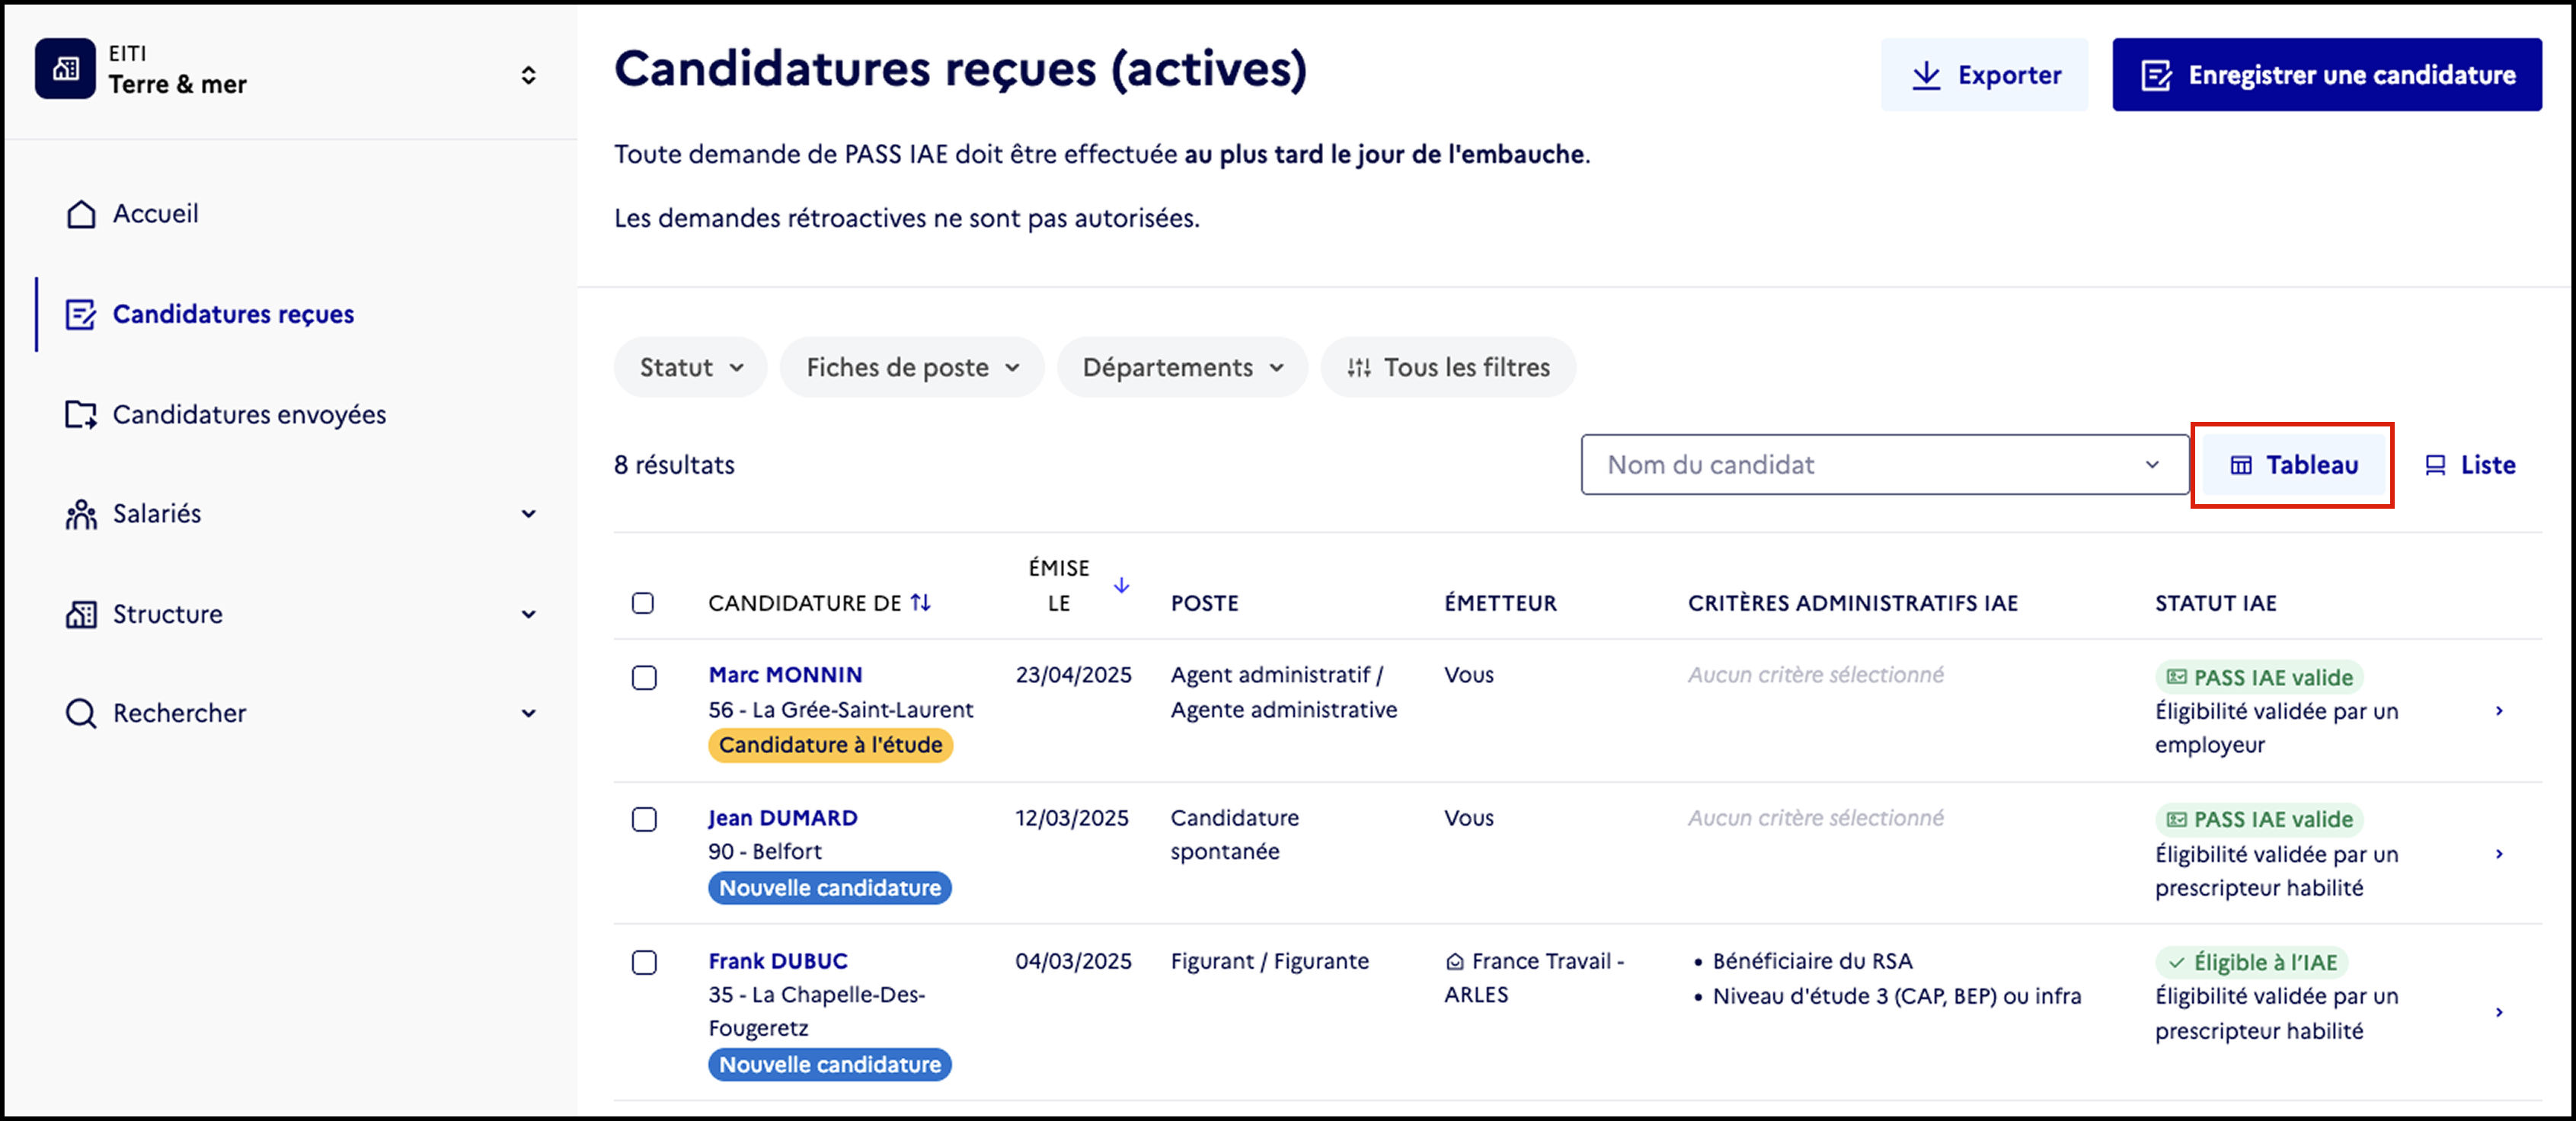Check the Frank DUBUC row checkbox
2576x1121 pixels.
click(644, 963)
